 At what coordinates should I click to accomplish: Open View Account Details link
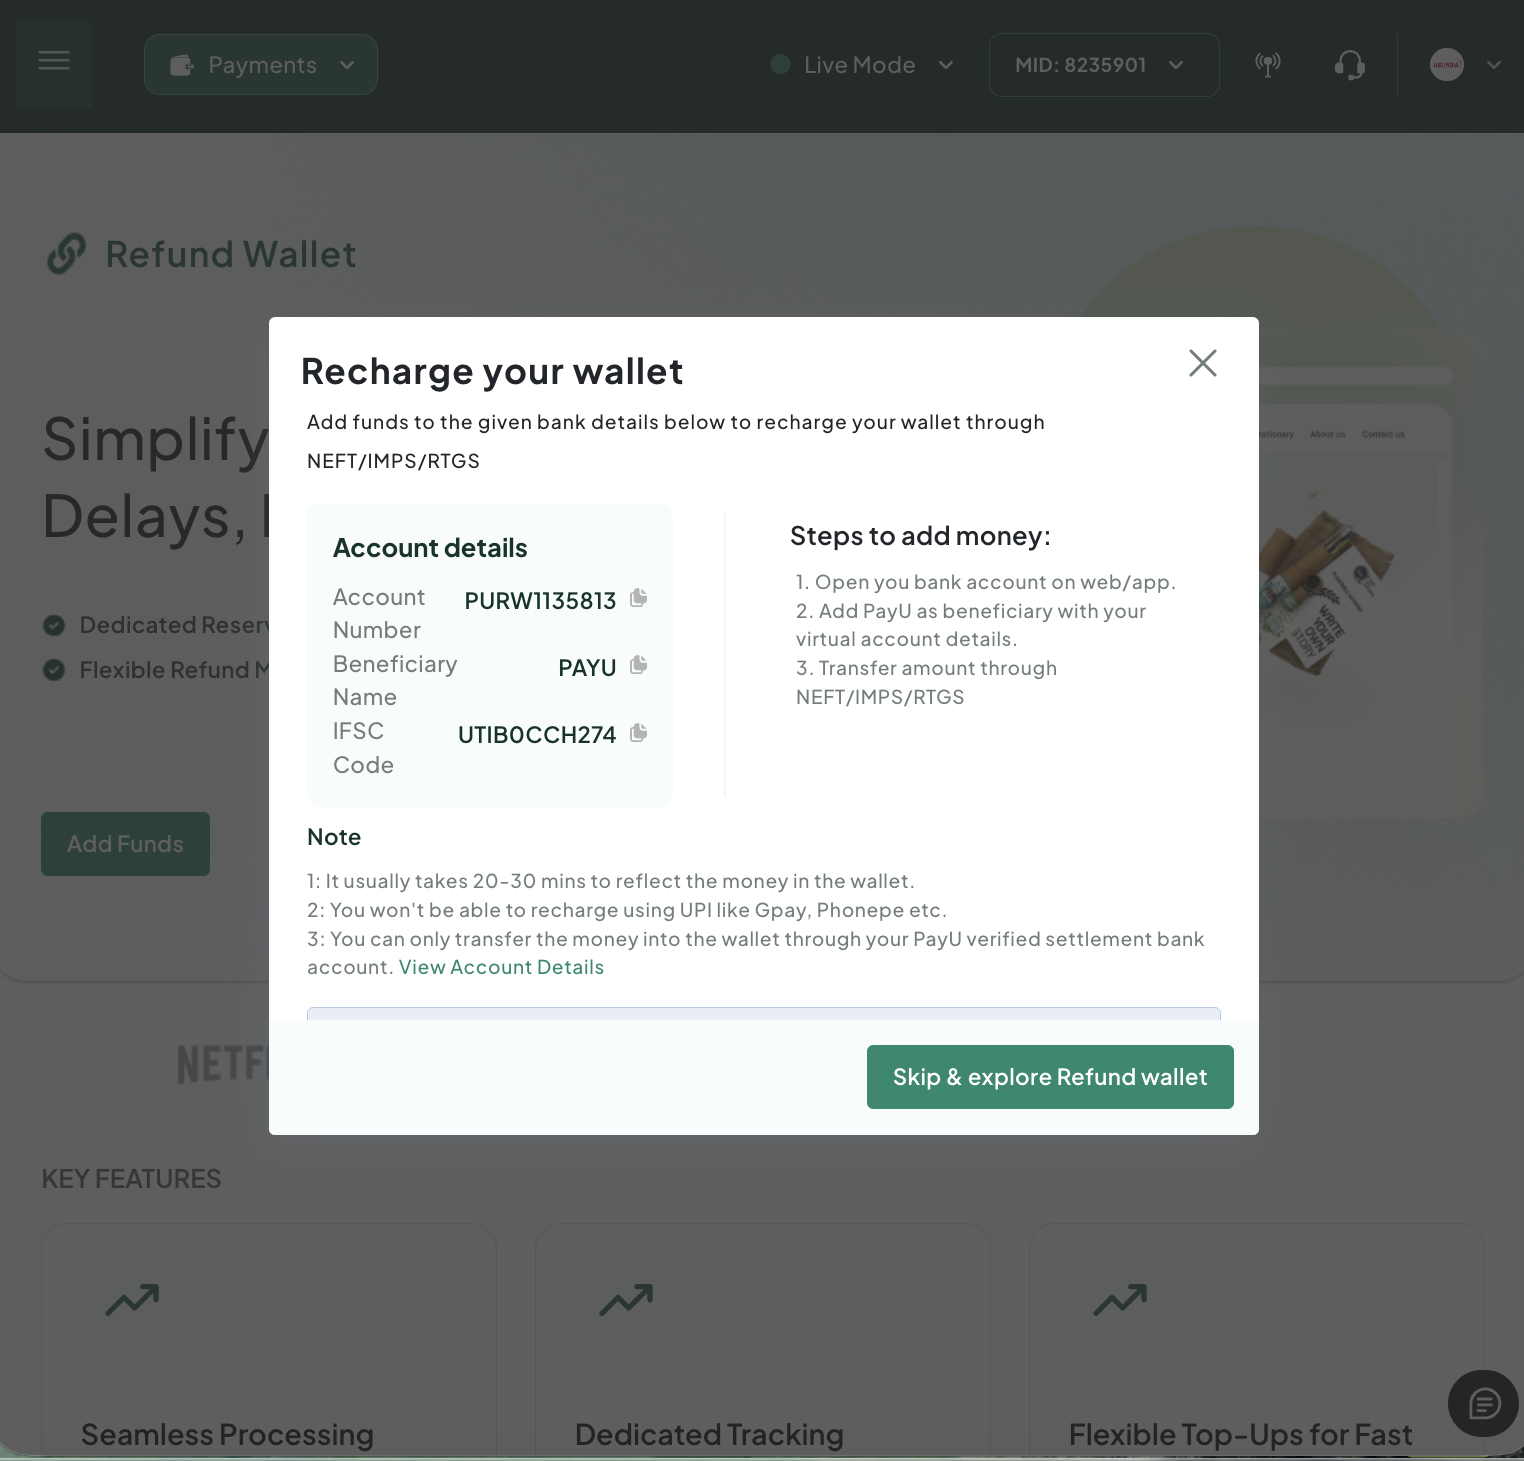[500, 967]
